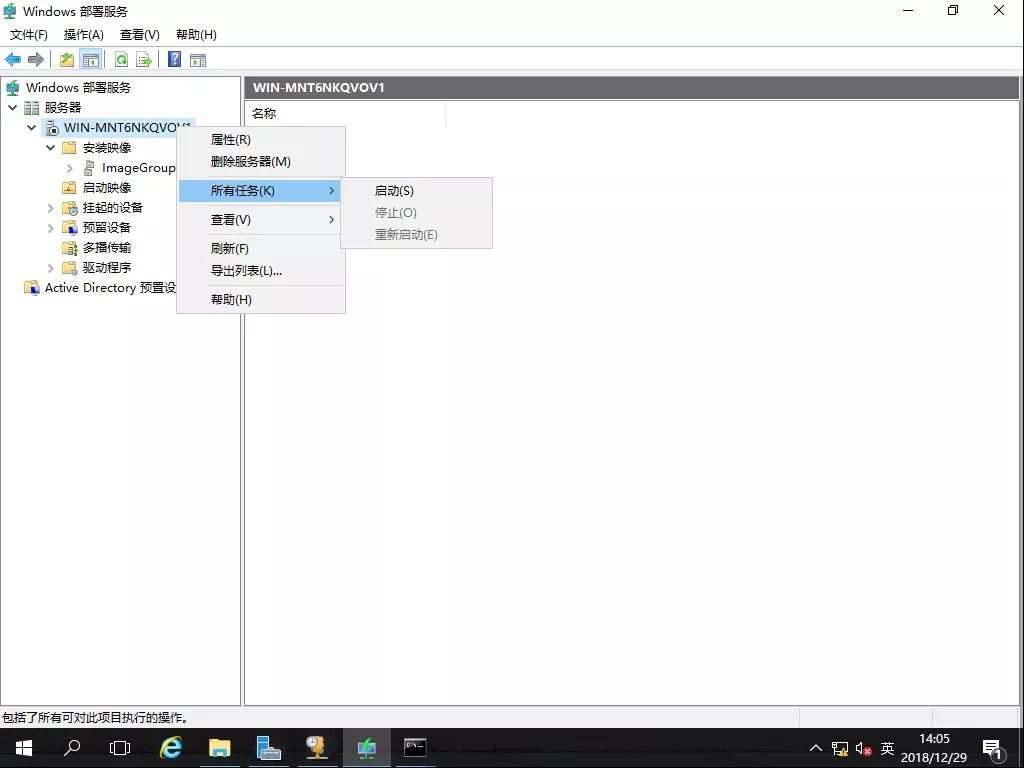Click the 名称 column header
The image size is (1024, 768).
[264, 114]
